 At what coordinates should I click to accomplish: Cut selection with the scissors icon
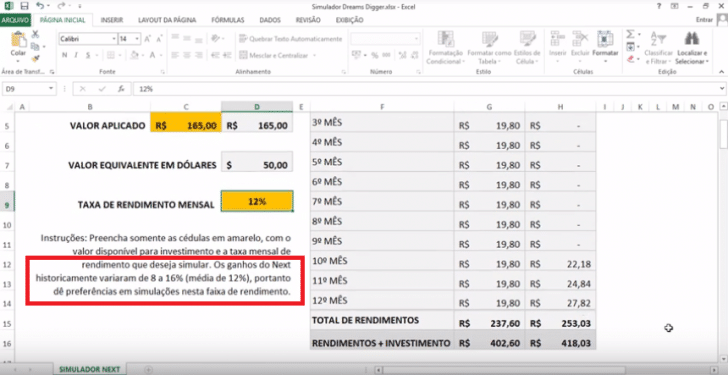(35, 35)
